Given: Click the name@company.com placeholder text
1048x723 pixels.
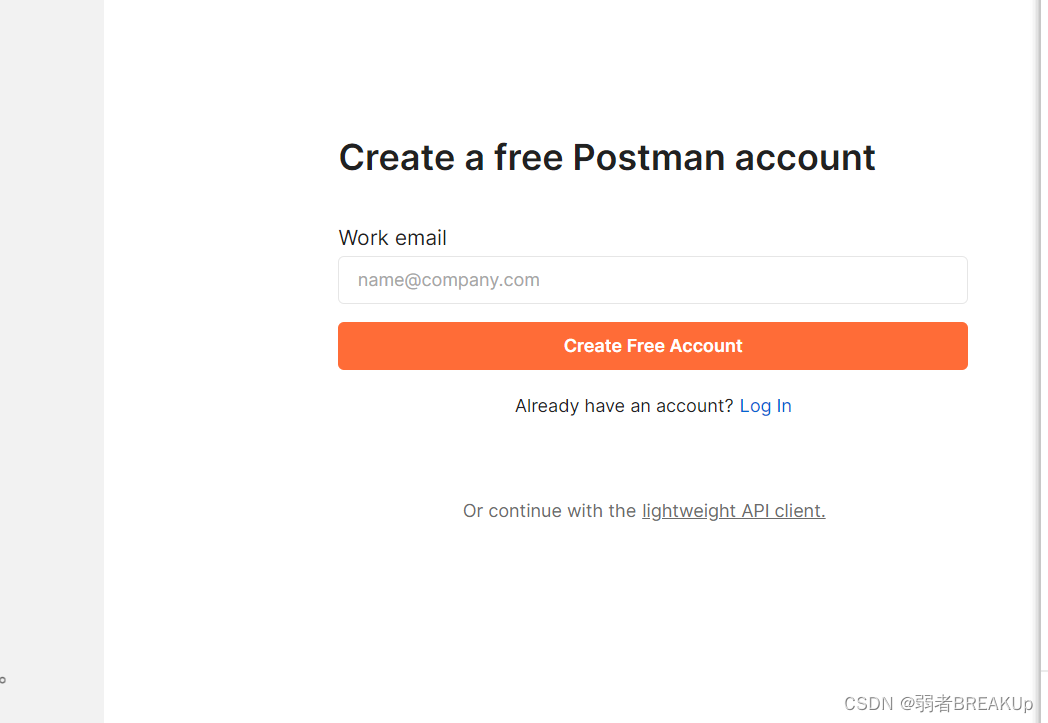Looking at the screenshot, I should [448, 280].
